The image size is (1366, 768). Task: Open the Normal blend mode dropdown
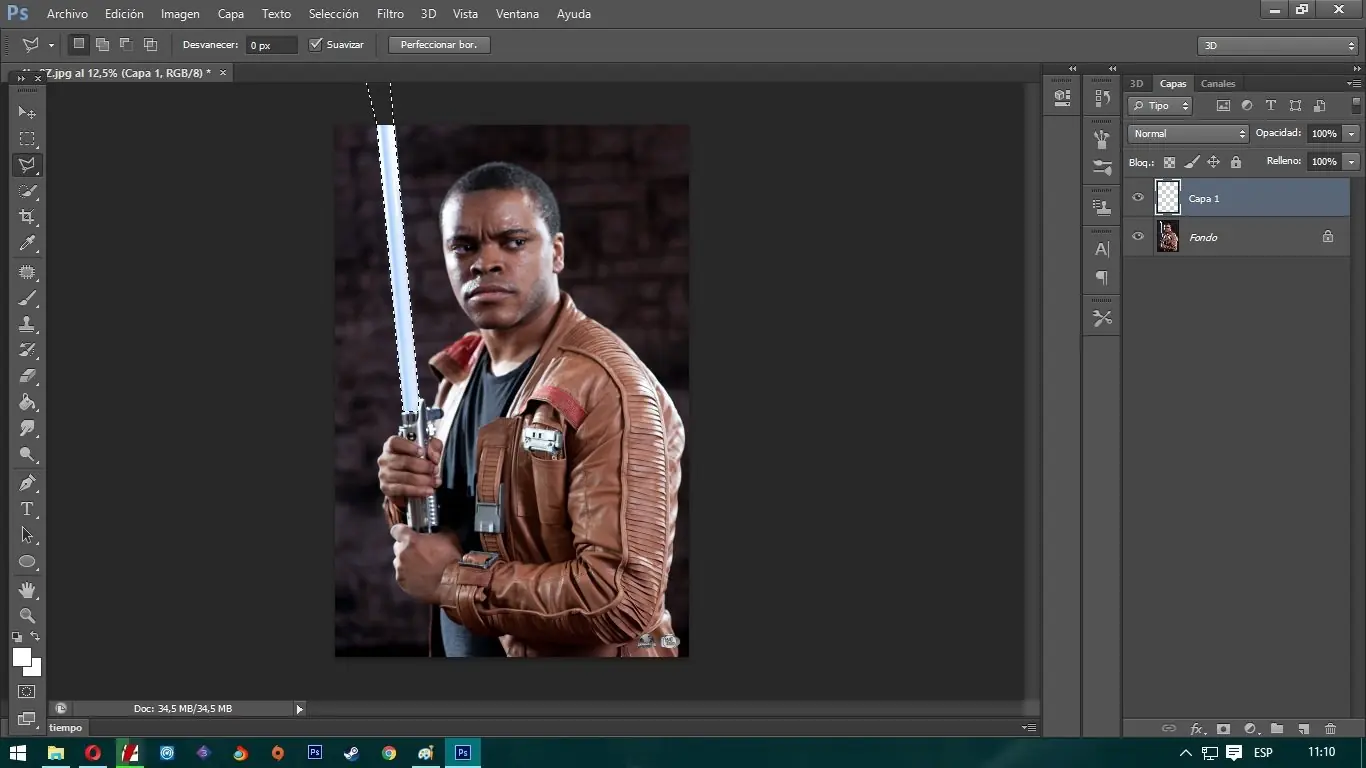1188,134
